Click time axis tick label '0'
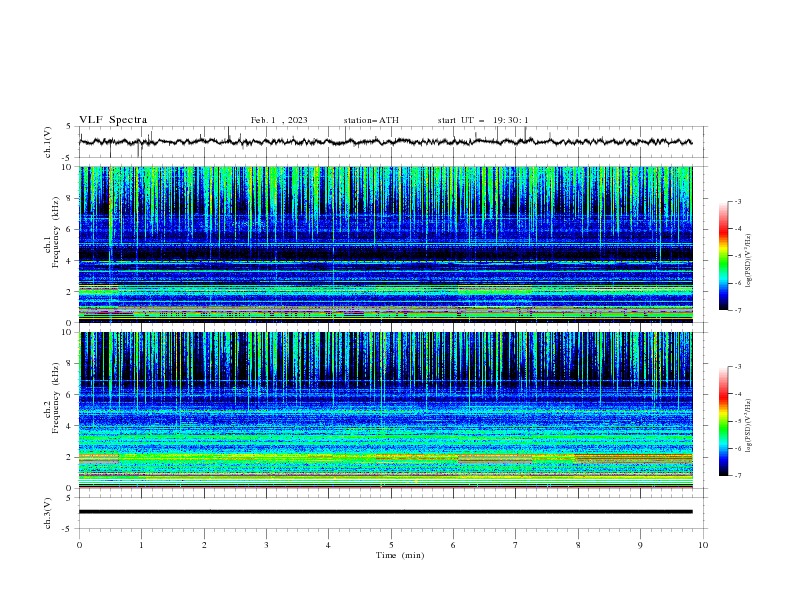 [x=79, y=545]
